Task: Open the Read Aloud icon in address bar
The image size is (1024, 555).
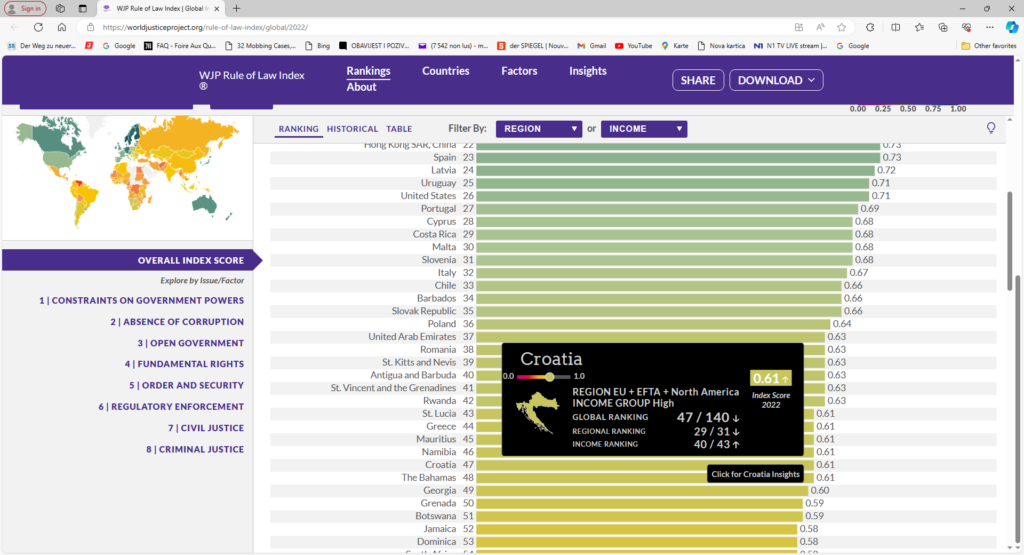Action: click(820, 27)
